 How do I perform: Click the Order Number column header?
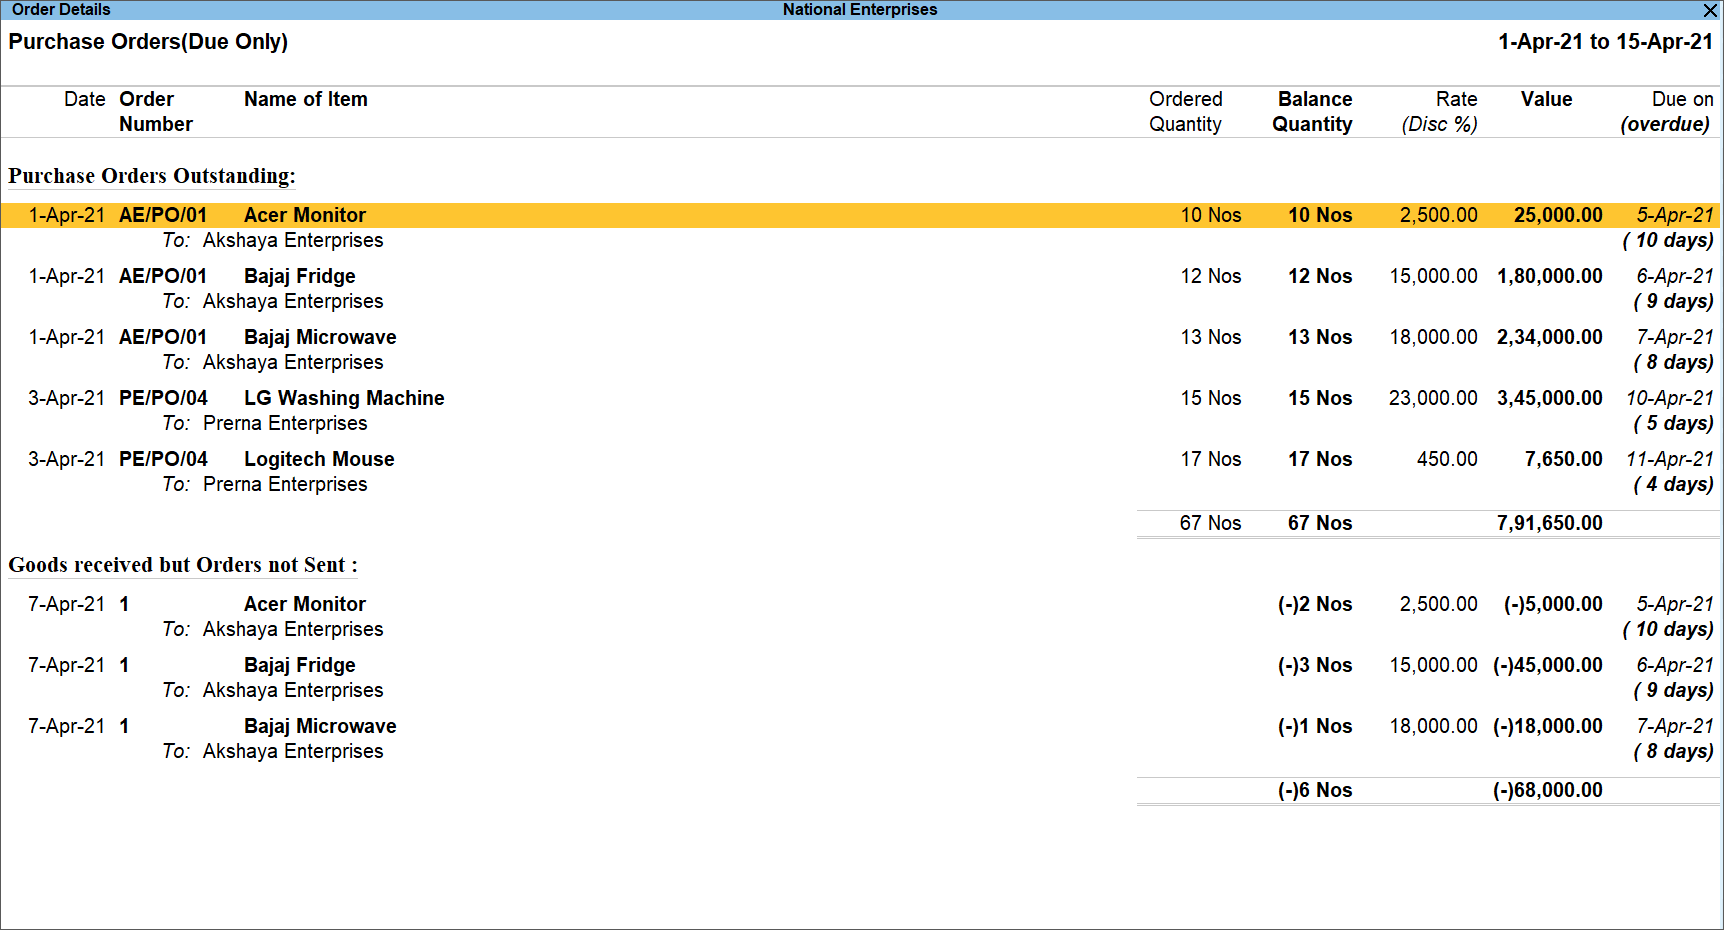[x=156, y=112]
